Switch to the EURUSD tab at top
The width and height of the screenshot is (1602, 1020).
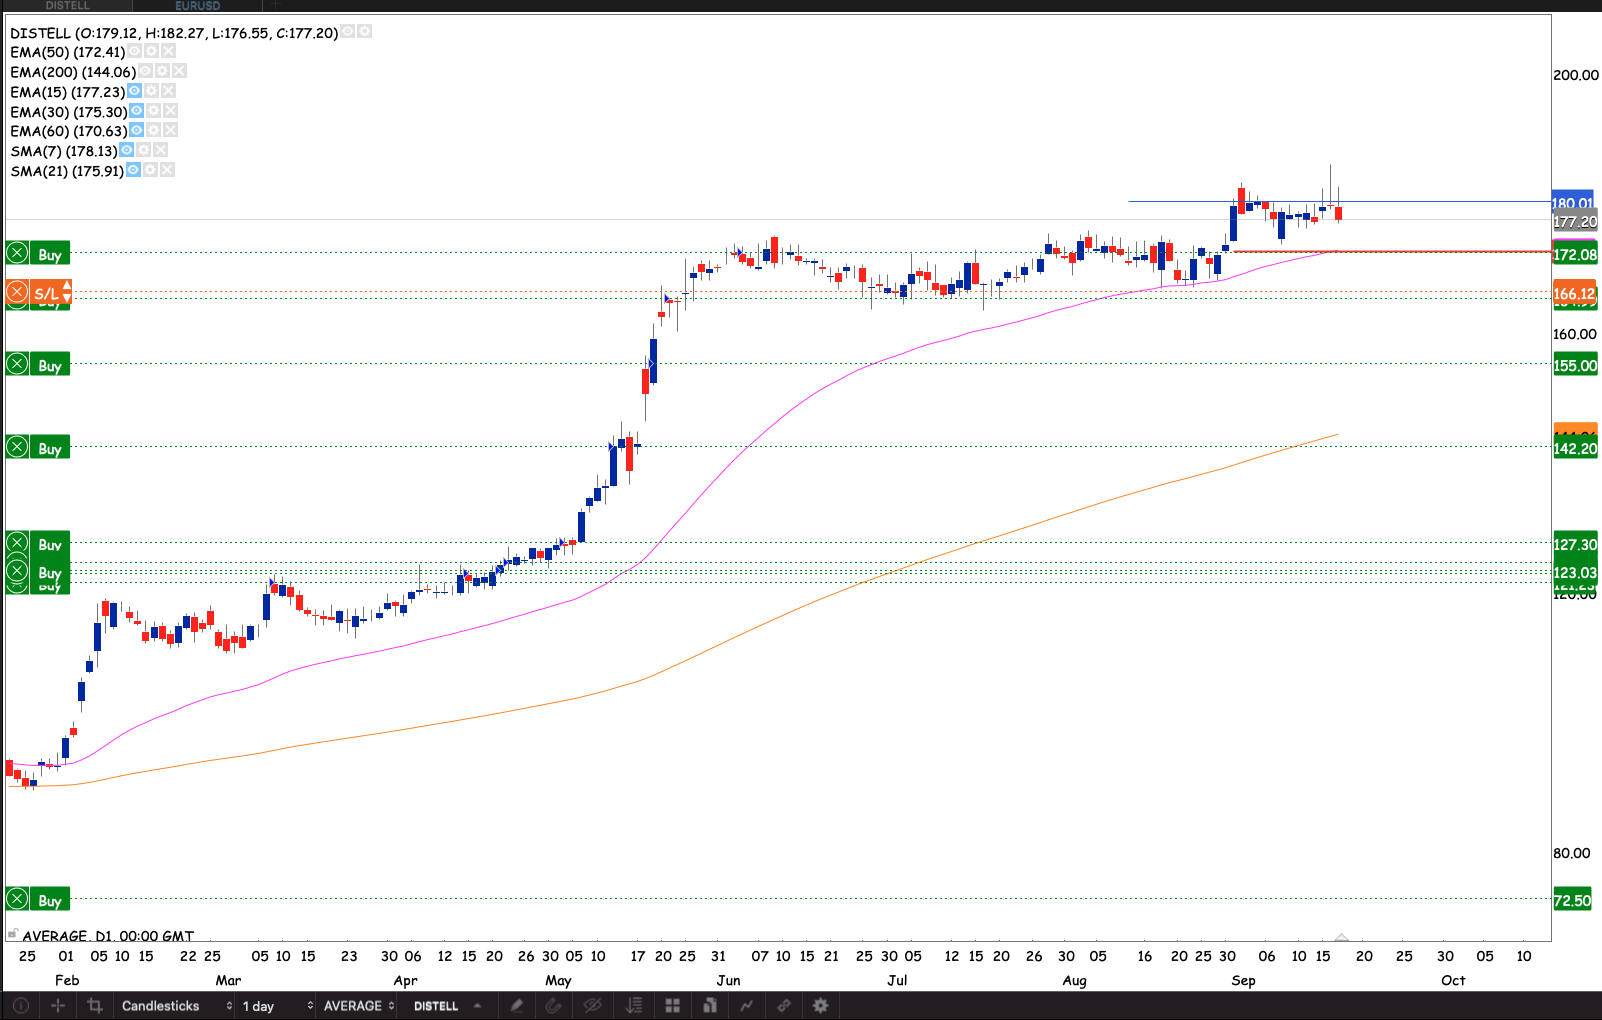tap(197, 6)
